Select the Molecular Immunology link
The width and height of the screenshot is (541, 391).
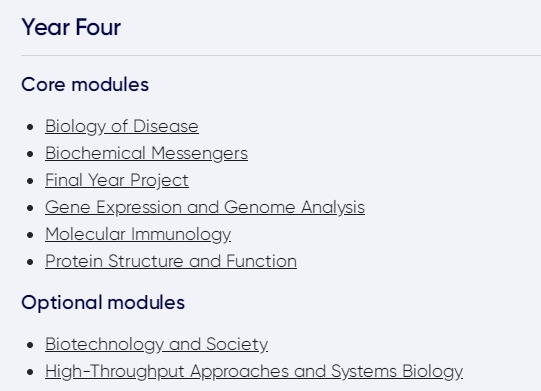138,234
